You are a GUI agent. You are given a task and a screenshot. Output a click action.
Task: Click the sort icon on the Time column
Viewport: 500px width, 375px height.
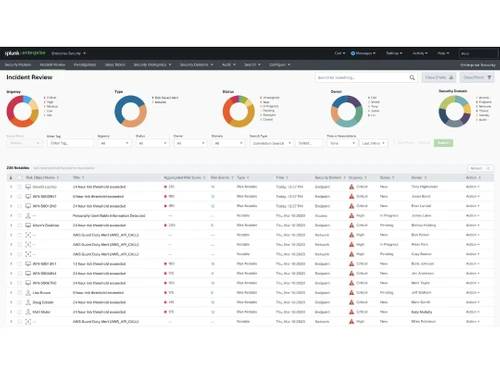pyautogui.click(x=287, y=178)
